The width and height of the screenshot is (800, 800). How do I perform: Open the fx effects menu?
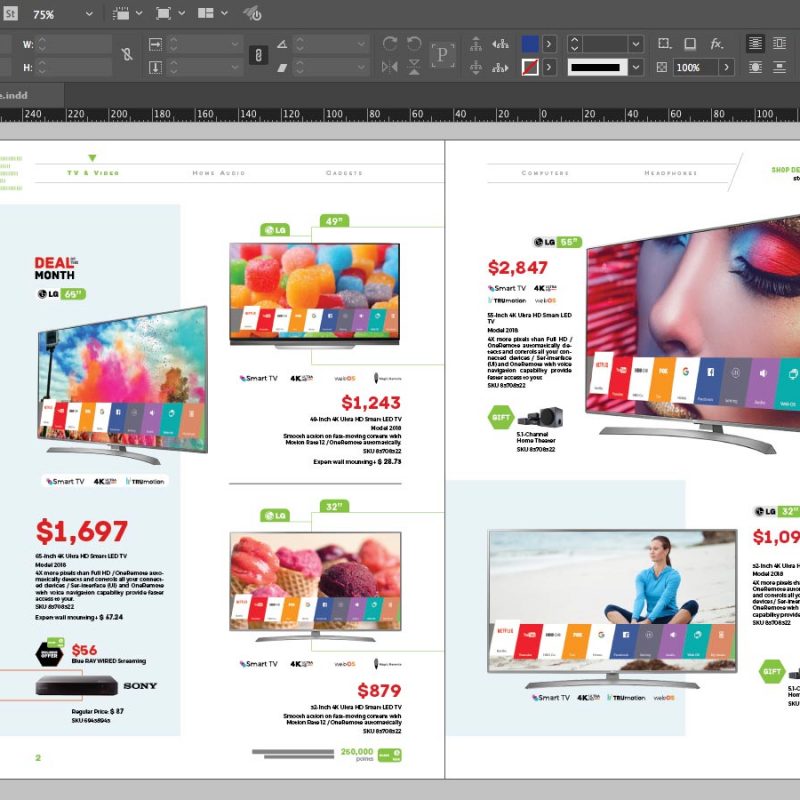tap(717, 44)
